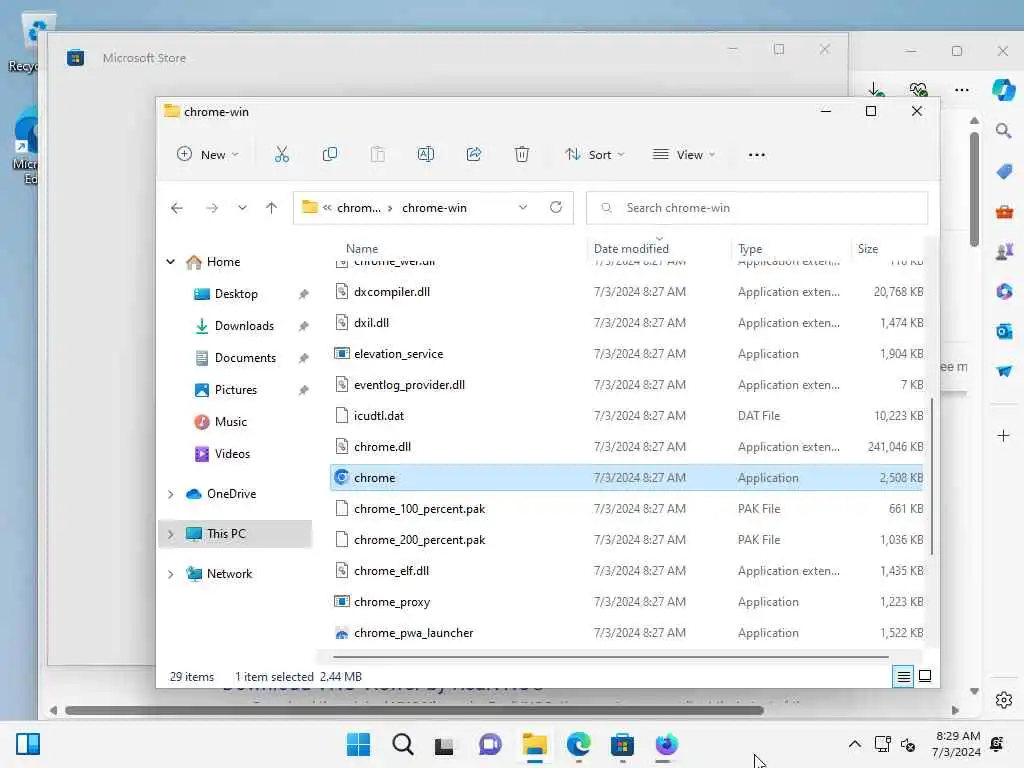Open the View layout dropdown
Viewport: 1024px width, 768px height.
pos(684,155)
